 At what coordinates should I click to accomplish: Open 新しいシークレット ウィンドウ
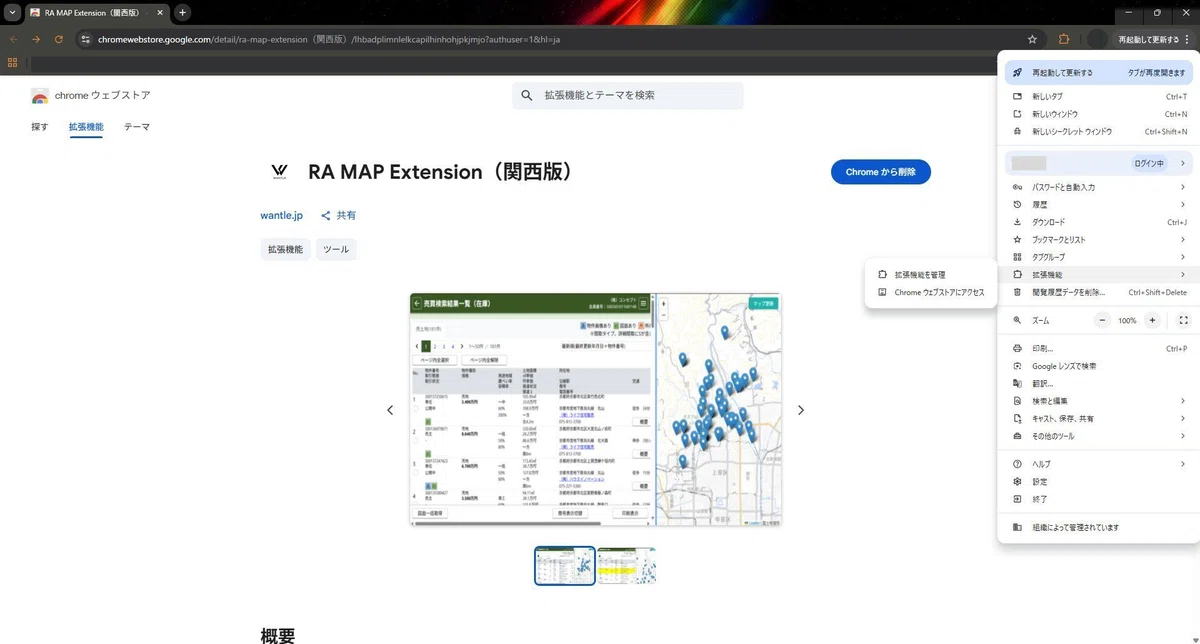click(1099, 131)
